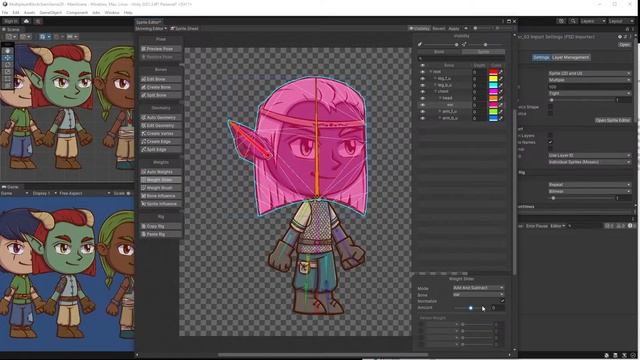640x360 pixels.
Task: Open orange color swatch for head bone
Action: 493,98
